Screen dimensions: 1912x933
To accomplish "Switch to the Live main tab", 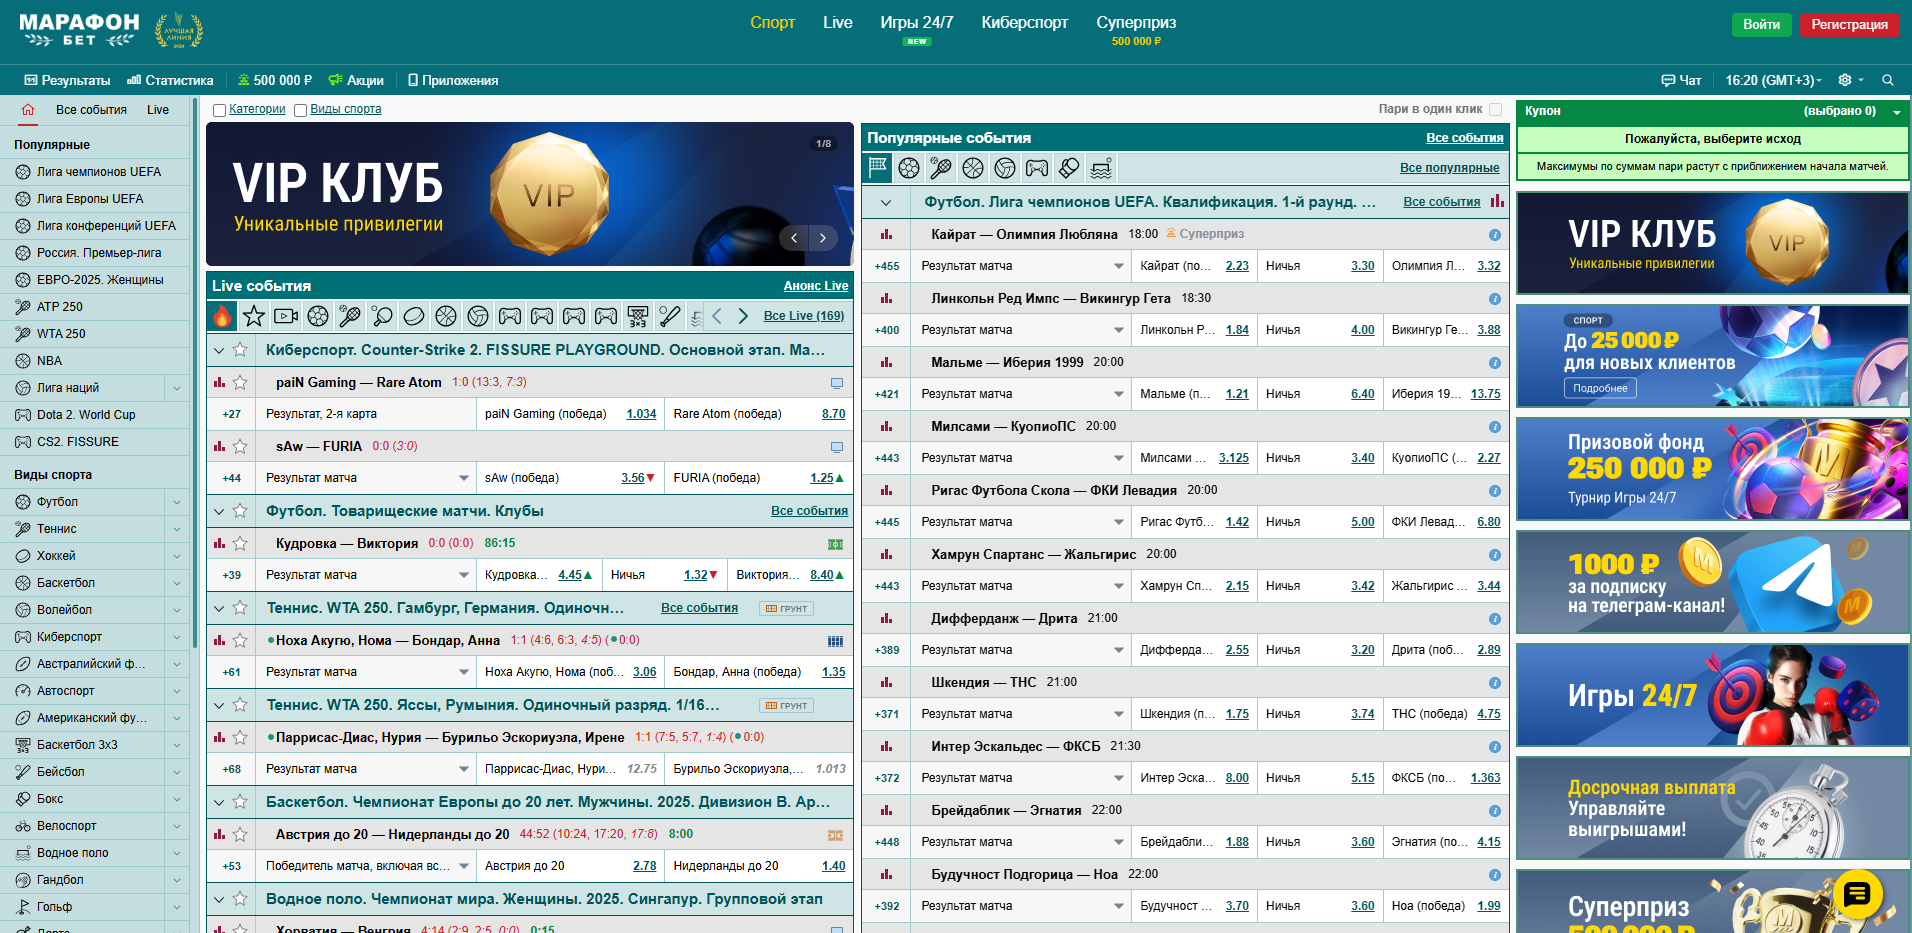I will [x=838, y=22].
